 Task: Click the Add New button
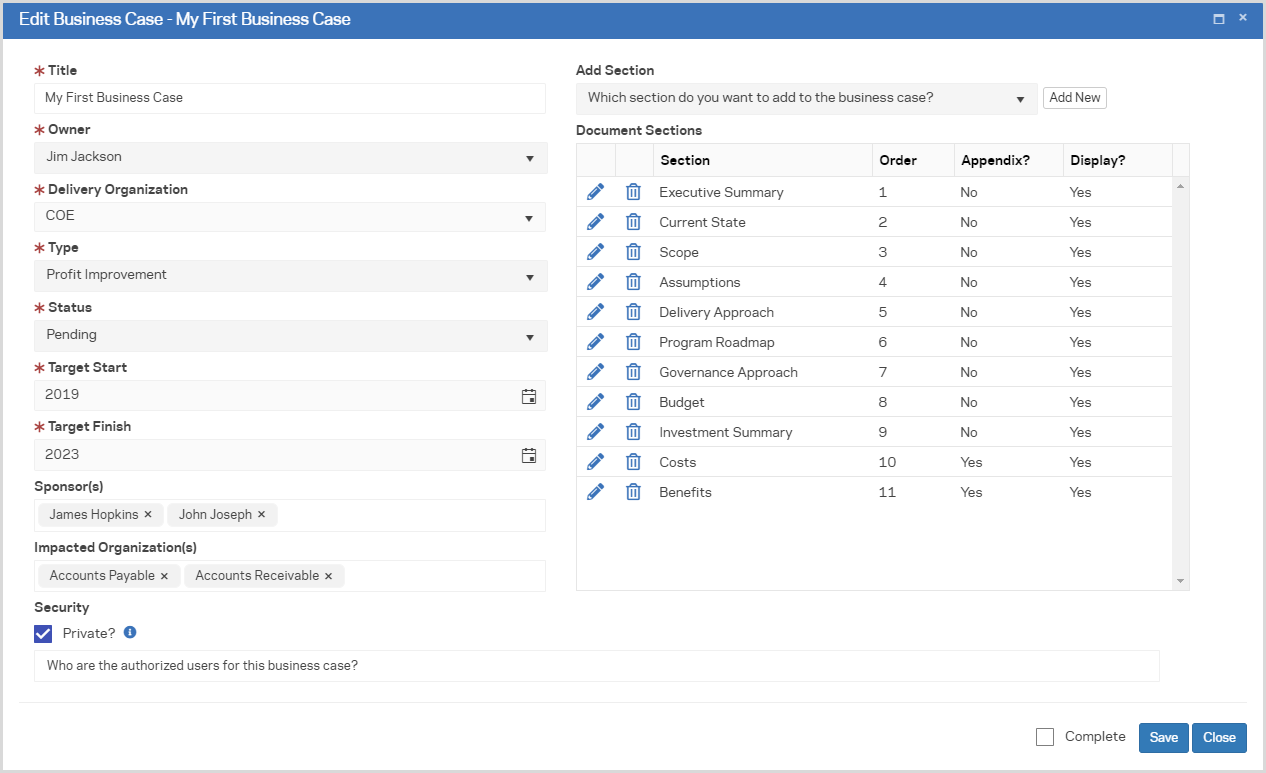[1074, 98]
